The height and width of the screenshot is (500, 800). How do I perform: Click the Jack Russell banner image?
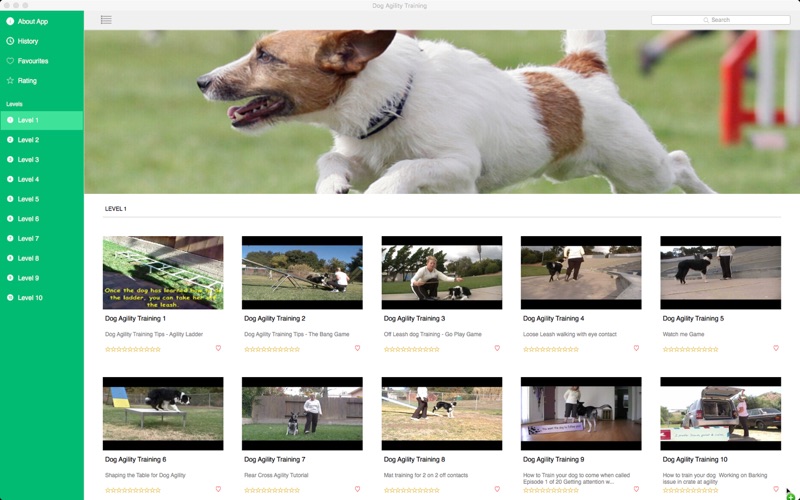pyautogui.click(x=442, y=112)
